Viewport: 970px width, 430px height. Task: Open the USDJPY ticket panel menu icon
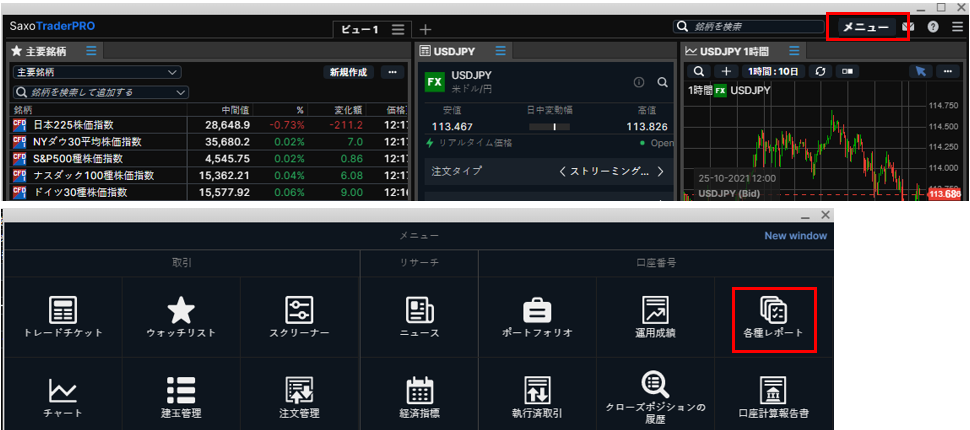500,51
